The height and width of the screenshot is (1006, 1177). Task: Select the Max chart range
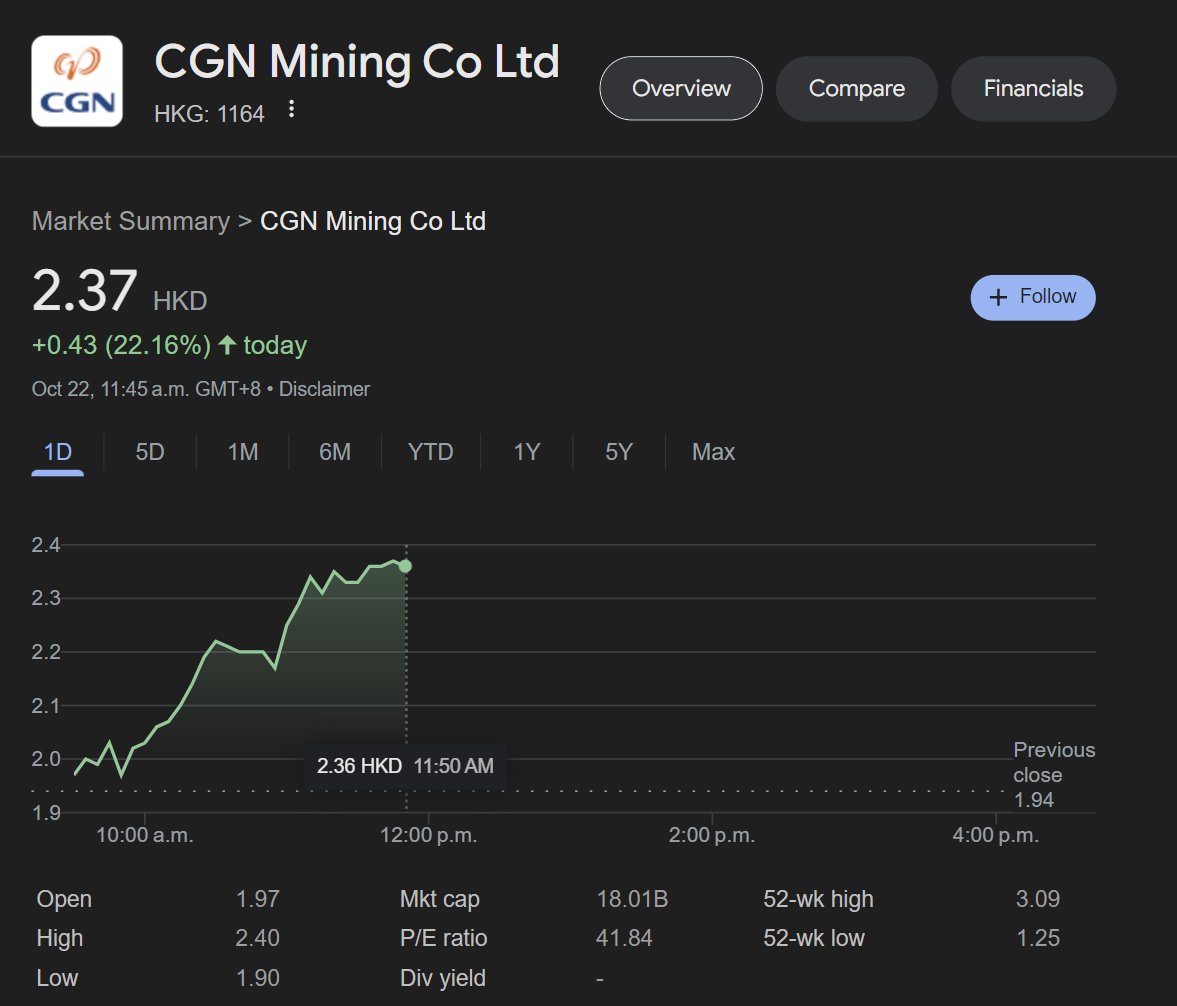point(713,452)
